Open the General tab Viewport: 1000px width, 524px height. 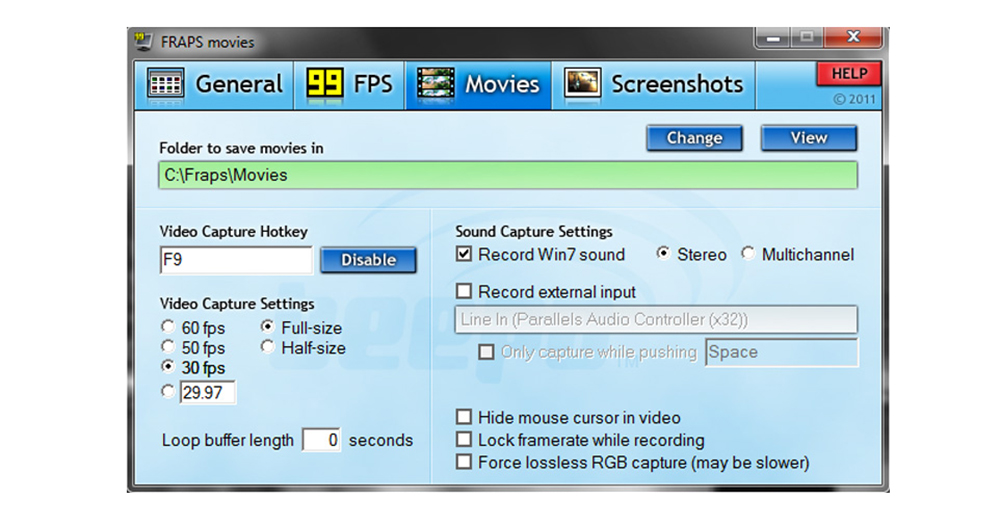(214, 85)
